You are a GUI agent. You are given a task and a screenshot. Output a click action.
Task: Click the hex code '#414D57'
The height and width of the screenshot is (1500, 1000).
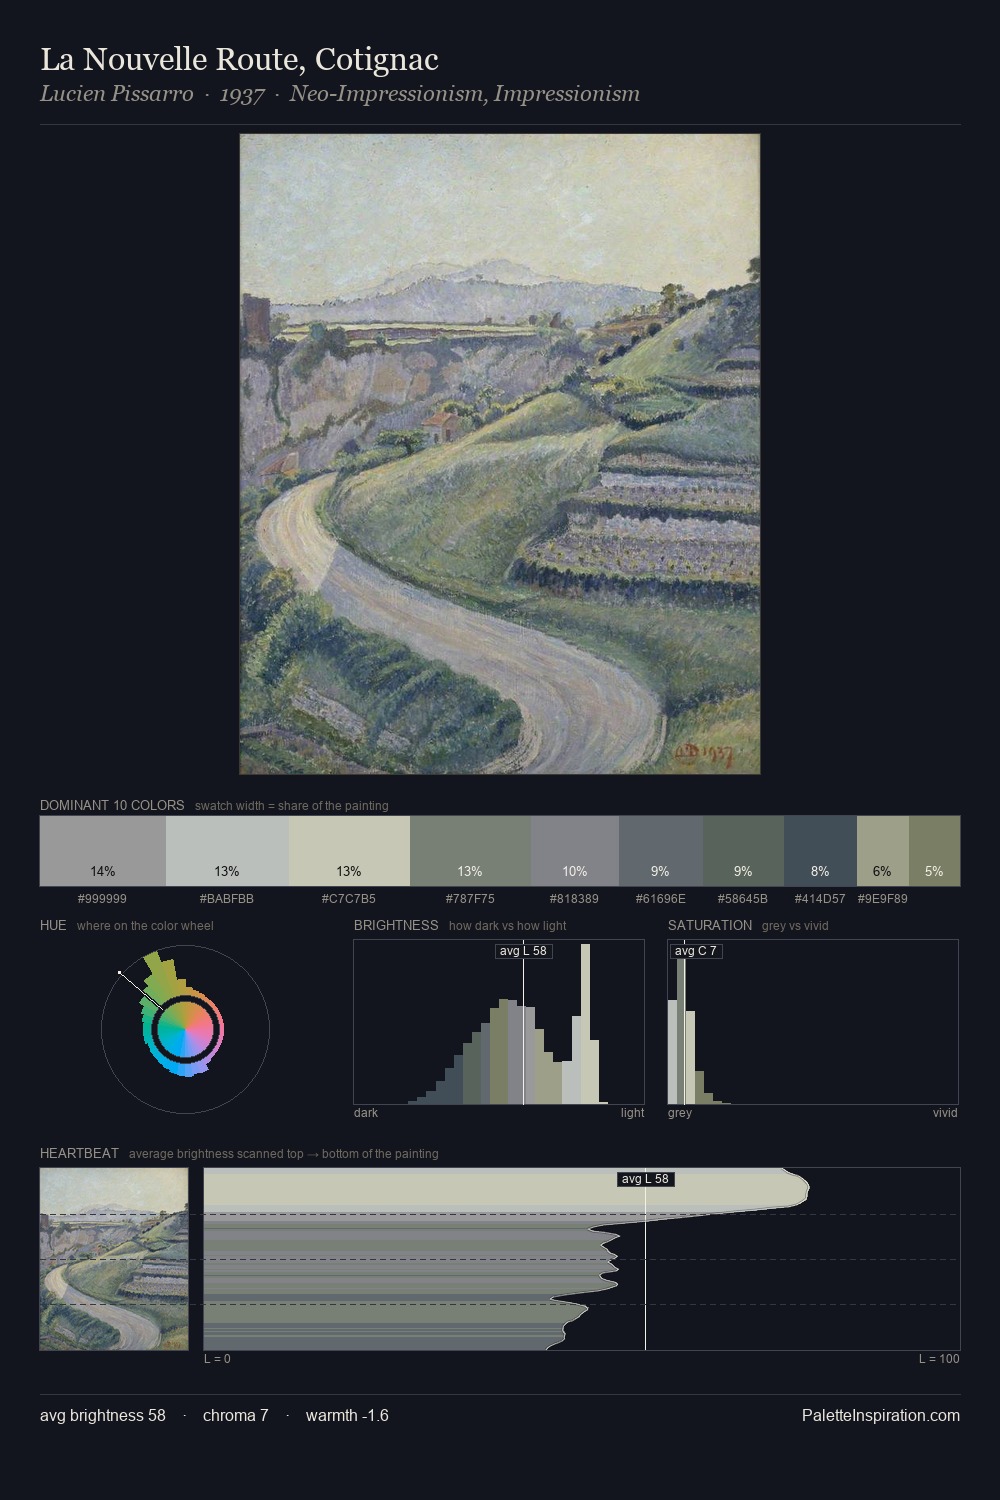pyautogui.click(x=820, y=899)
